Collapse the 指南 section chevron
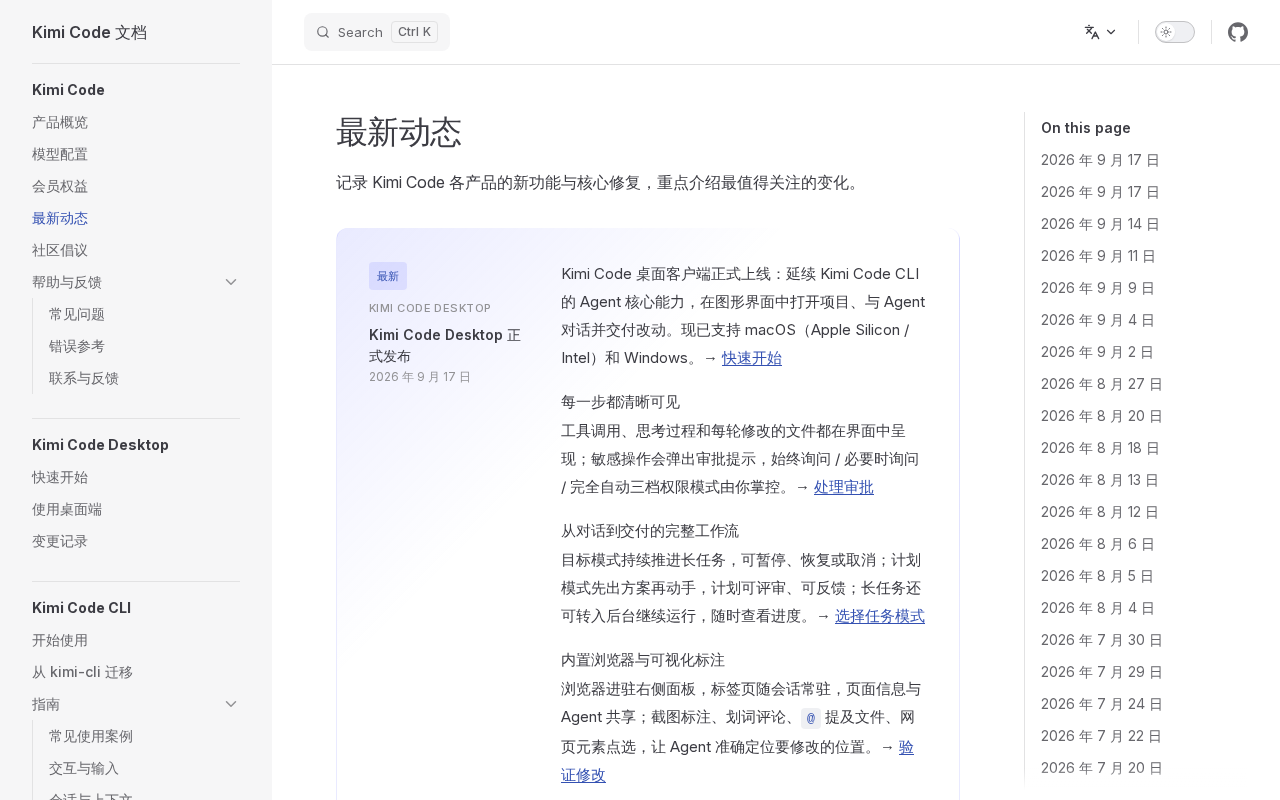The width and height of the screenshot is (1280, 800). [x=231, y=704]
